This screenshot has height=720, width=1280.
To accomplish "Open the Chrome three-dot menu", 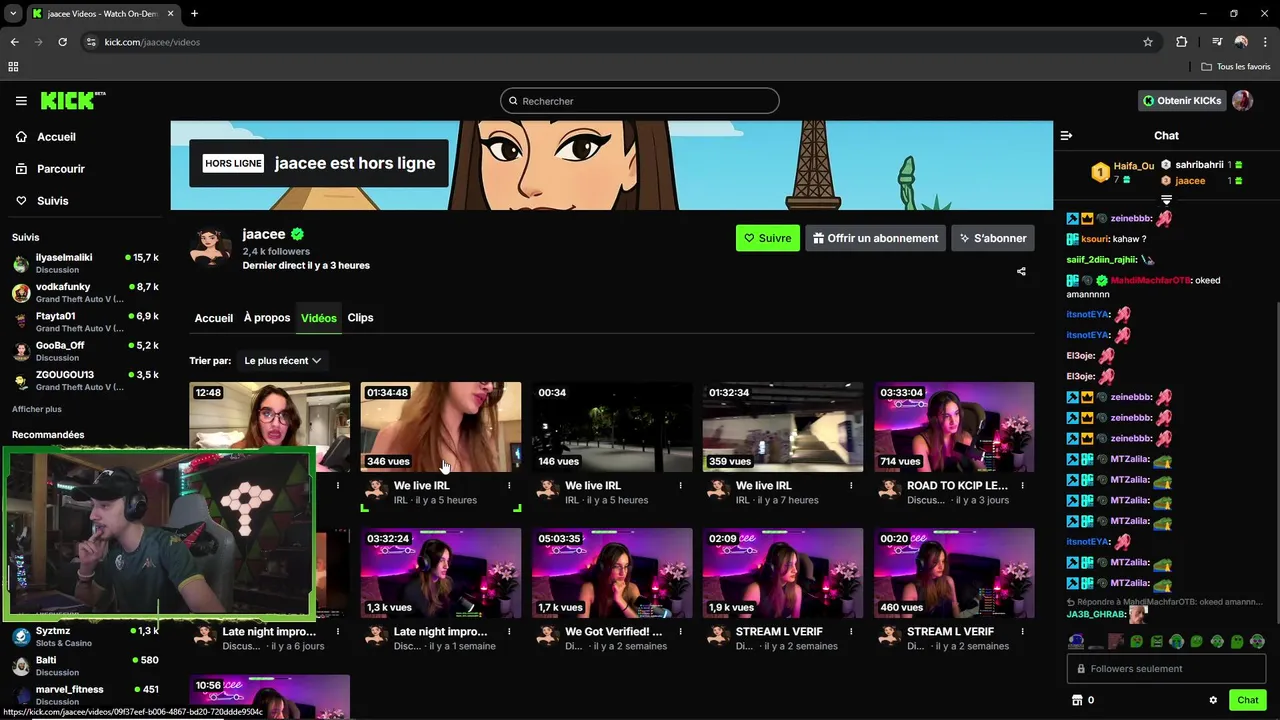I will 1266,42.
